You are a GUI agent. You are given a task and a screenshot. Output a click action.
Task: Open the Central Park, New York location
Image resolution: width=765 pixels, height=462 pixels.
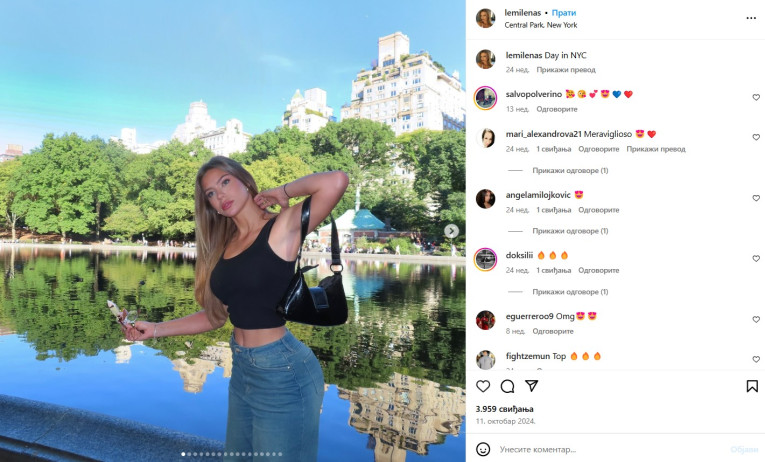click(x=541, y=25)
